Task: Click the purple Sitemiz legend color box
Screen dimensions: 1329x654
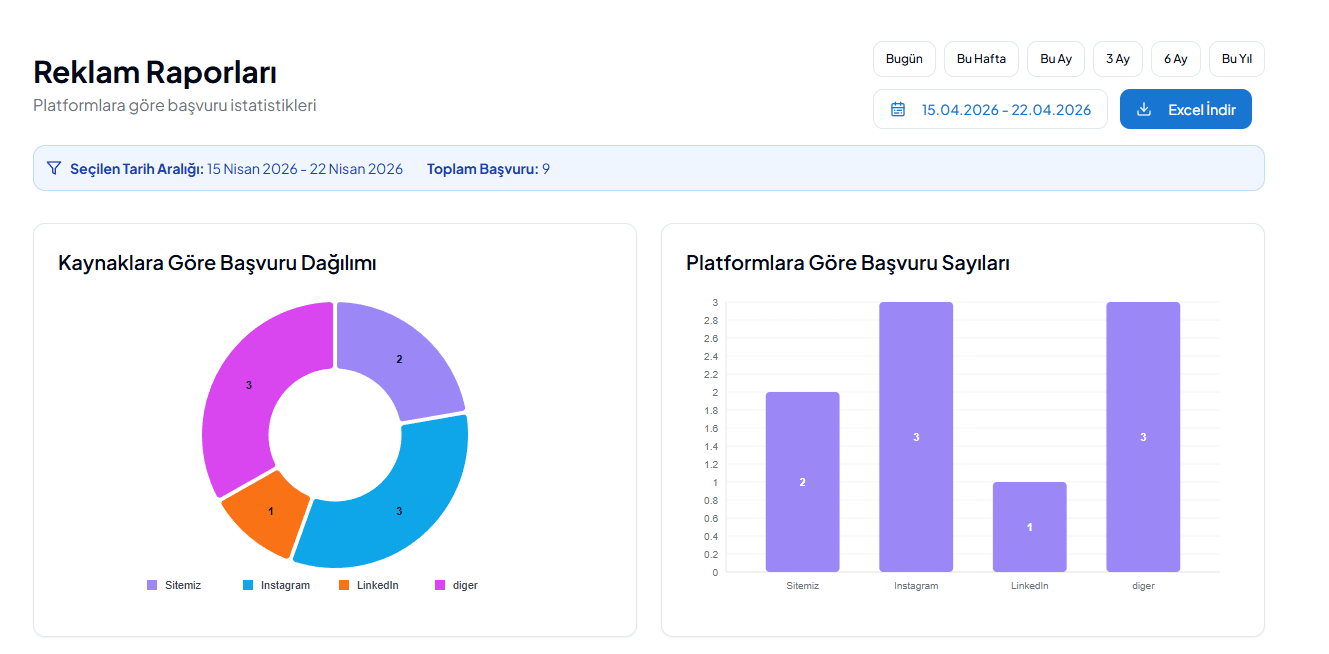Action: click(x=152, y=585)
